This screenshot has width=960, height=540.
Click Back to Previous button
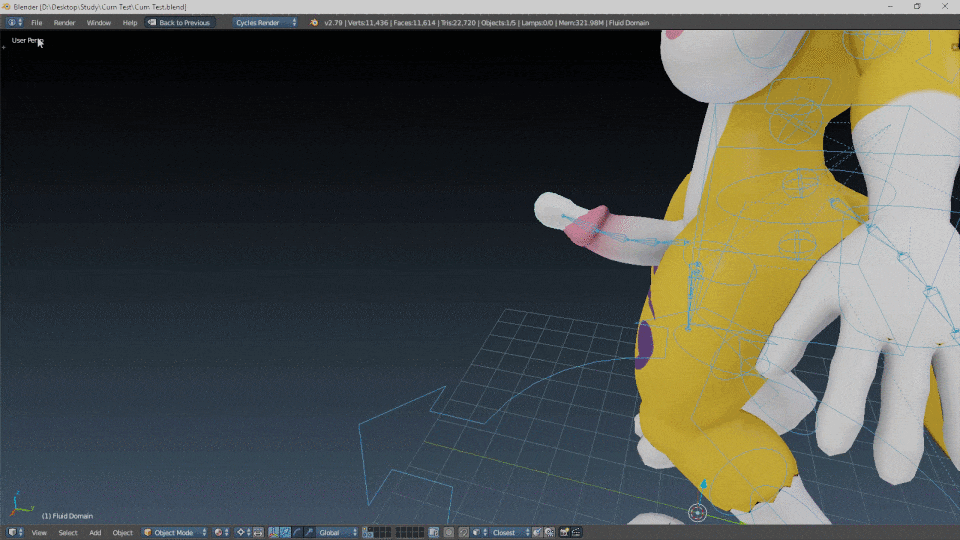click(179, 23)
